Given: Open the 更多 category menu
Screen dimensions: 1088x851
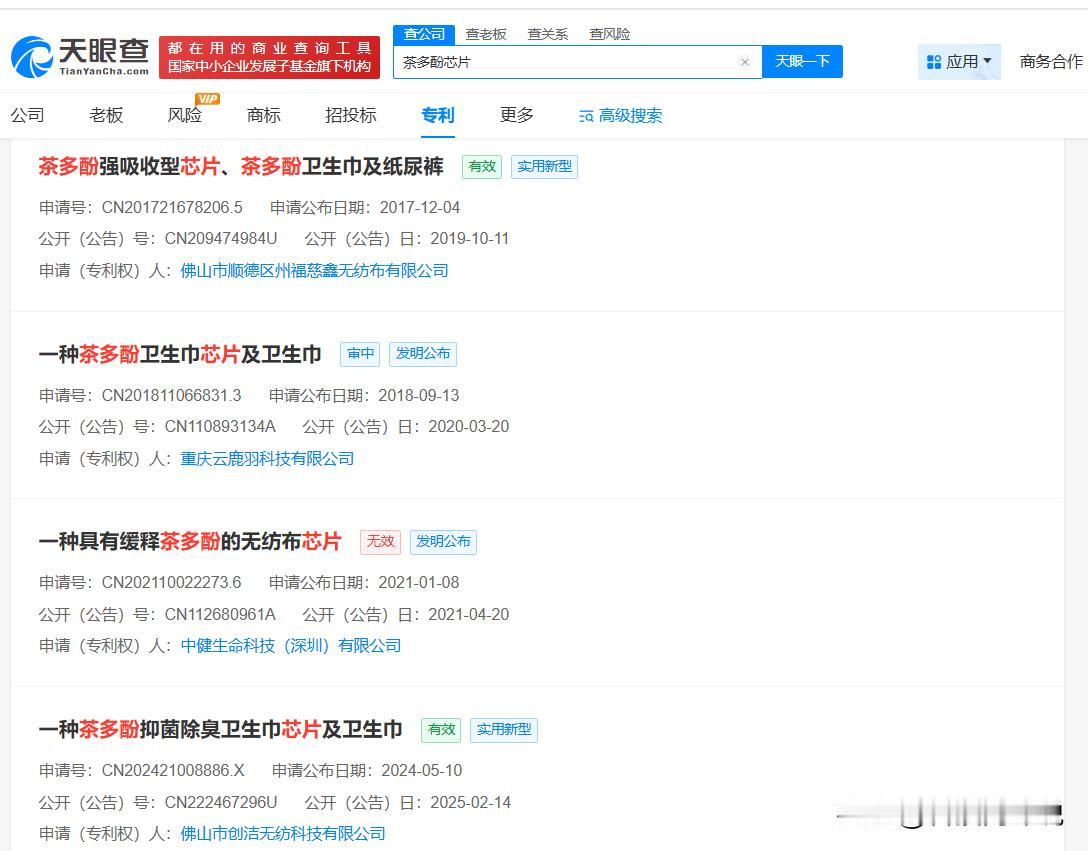Looking at the screenshot, I should pos(516,115).
